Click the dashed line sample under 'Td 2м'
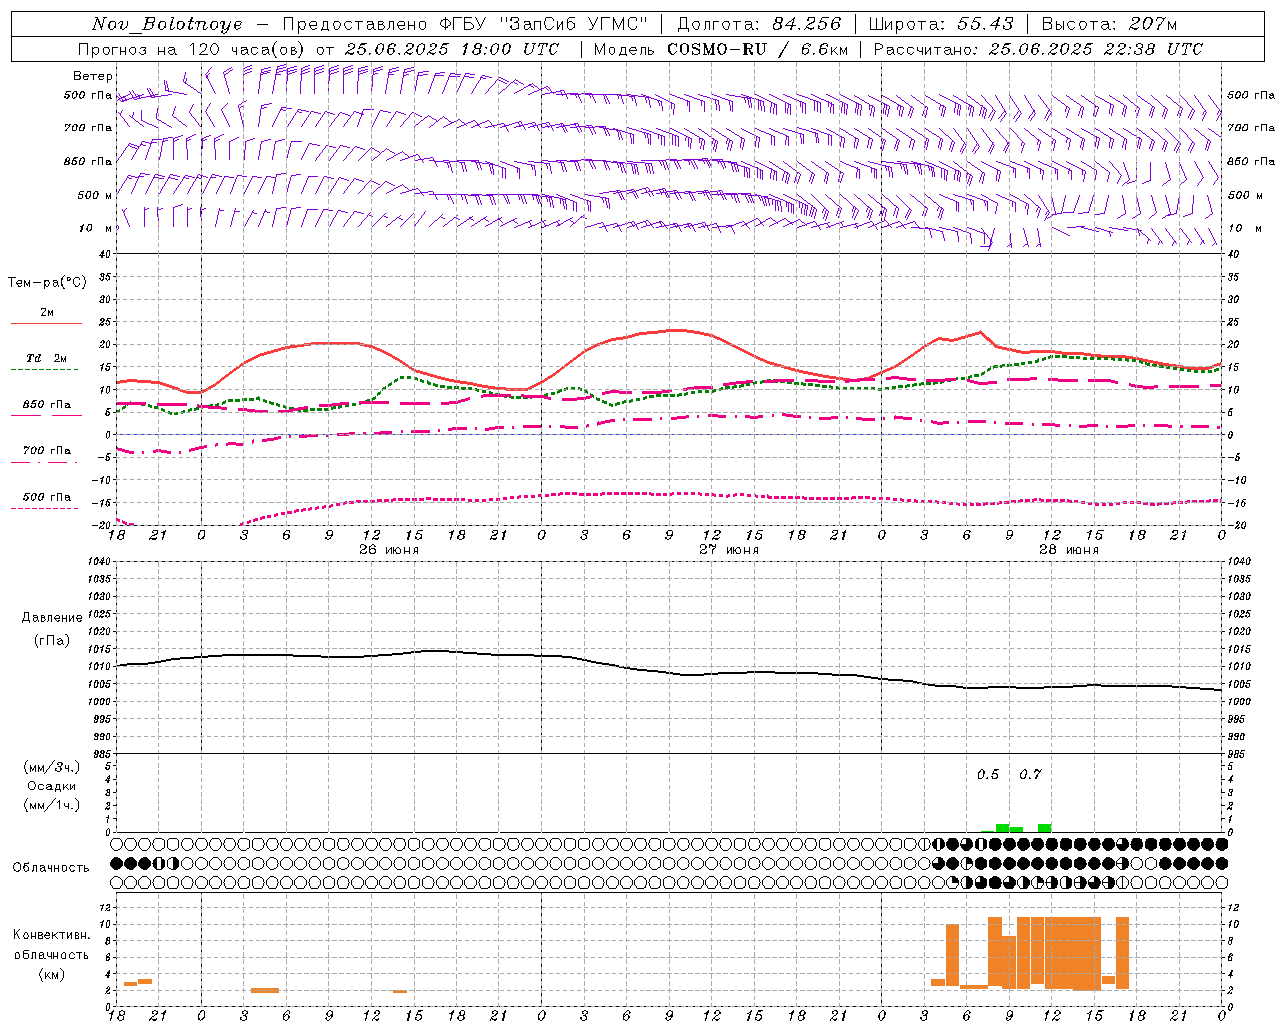This screenshot has width=1280, height=1024. 45,370
